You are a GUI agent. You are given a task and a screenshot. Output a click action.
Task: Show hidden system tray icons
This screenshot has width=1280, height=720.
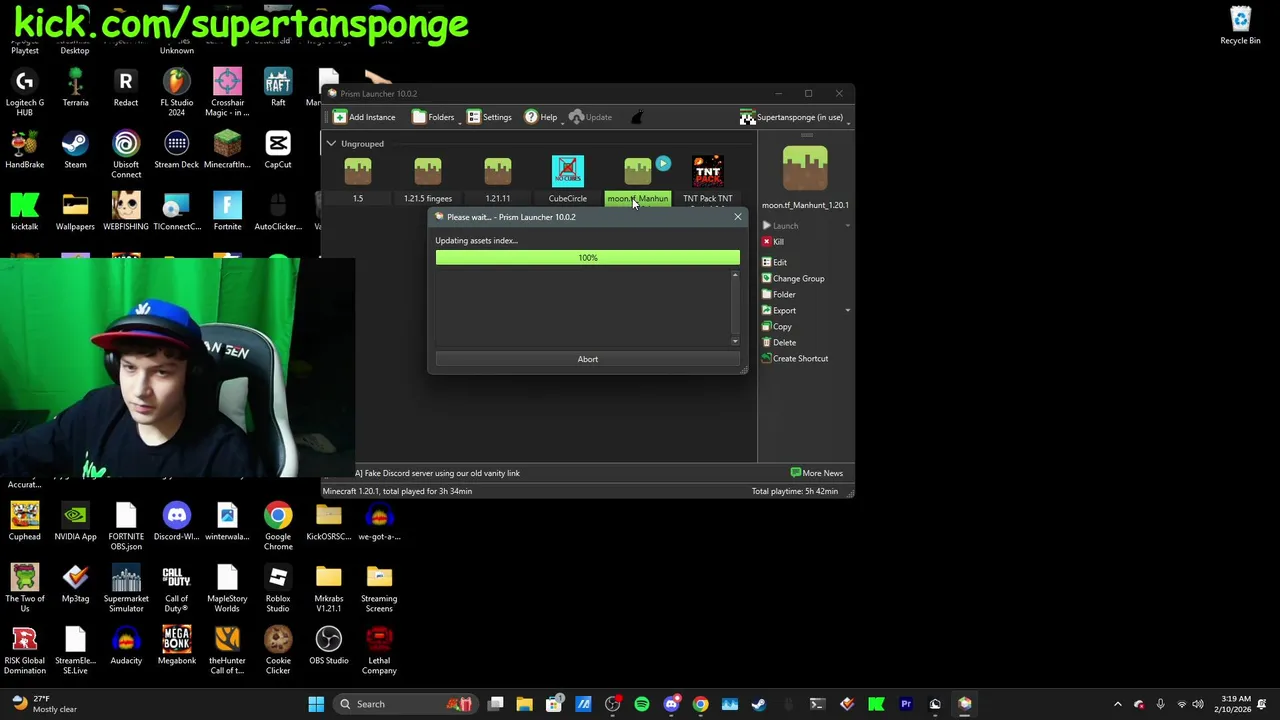click(1118, 704)
